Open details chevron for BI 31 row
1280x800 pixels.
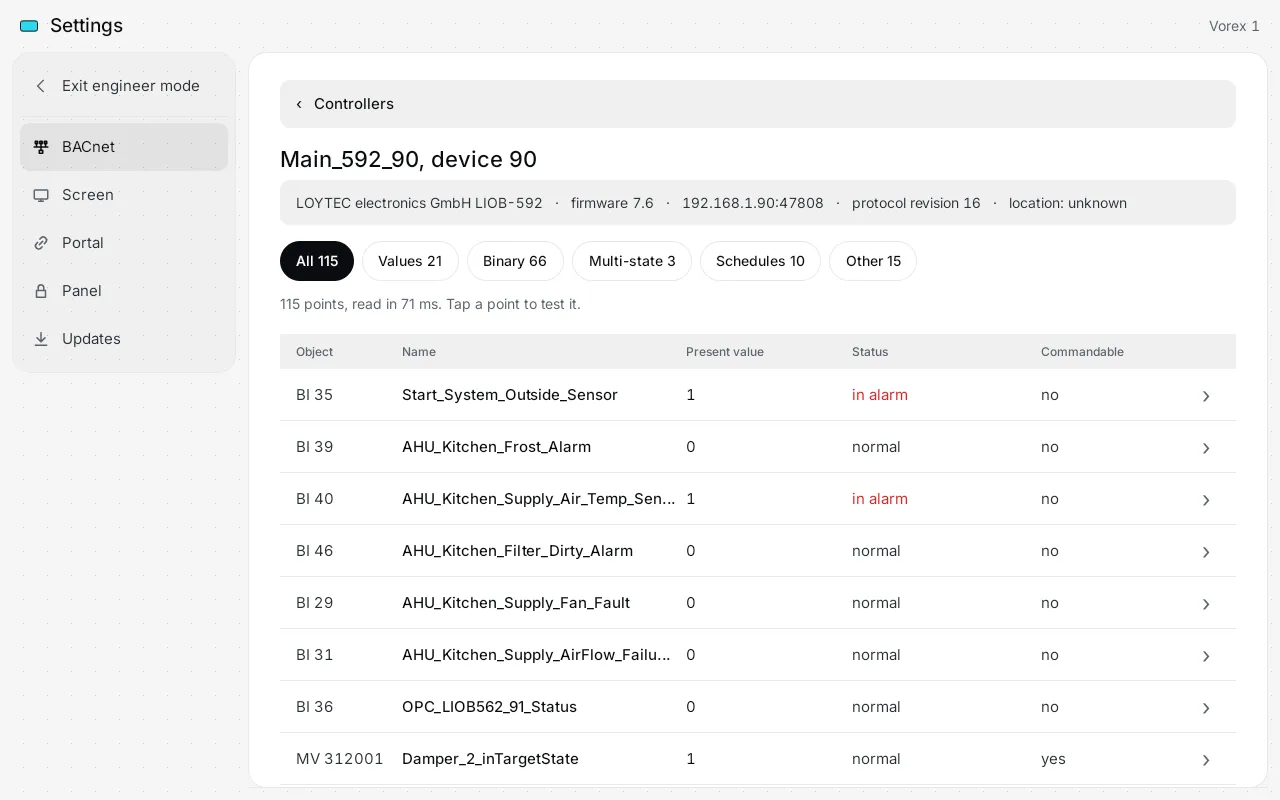click(1206, 656)
